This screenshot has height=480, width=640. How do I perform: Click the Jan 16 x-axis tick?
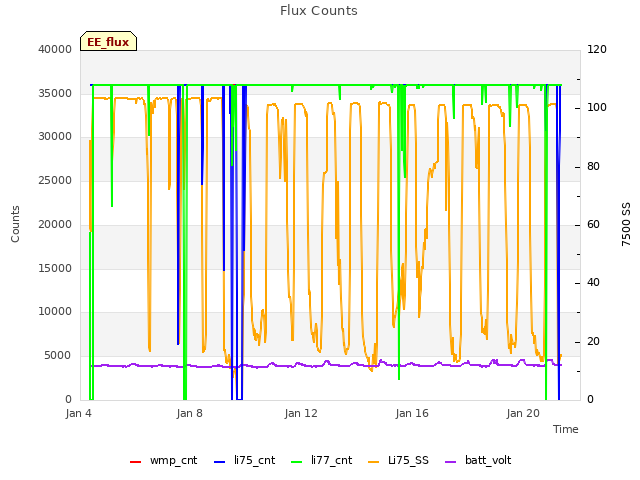412,413
